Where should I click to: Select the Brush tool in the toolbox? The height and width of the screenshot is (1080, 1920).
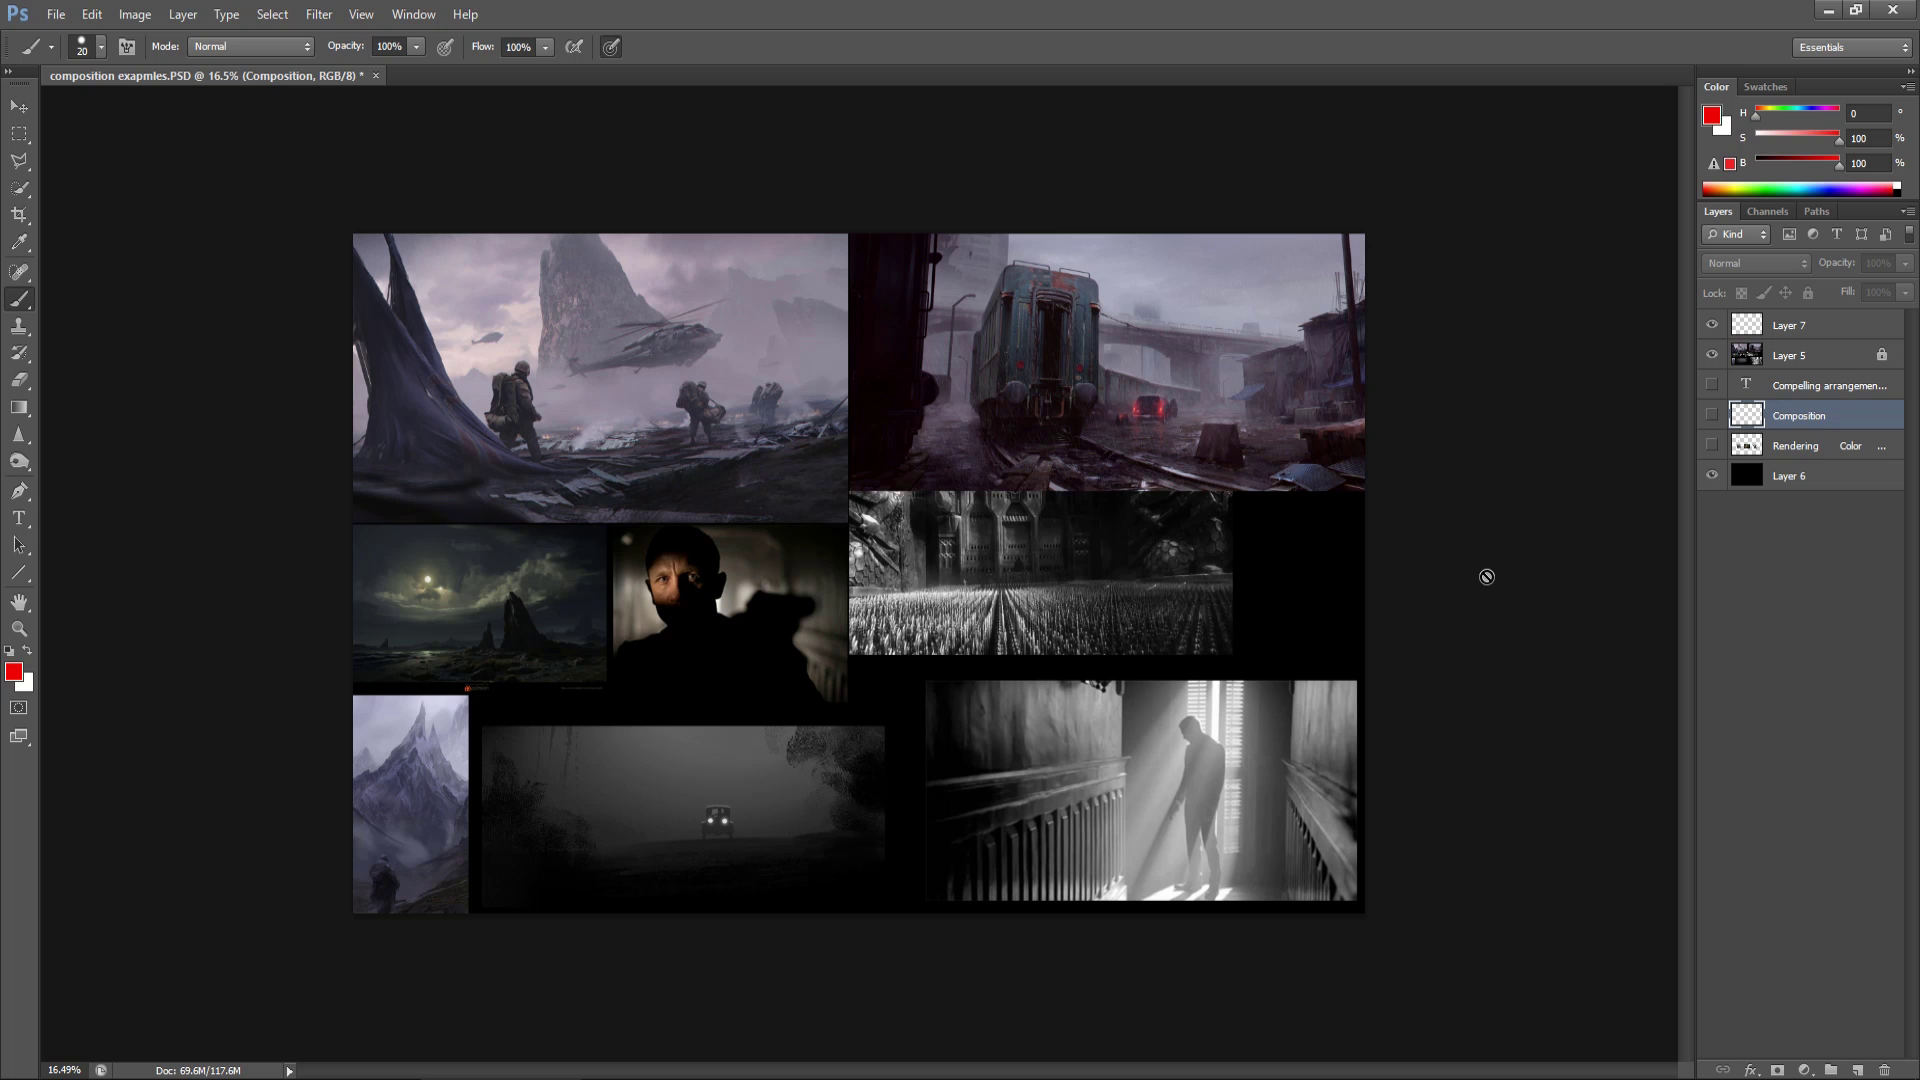pos(19,299)
